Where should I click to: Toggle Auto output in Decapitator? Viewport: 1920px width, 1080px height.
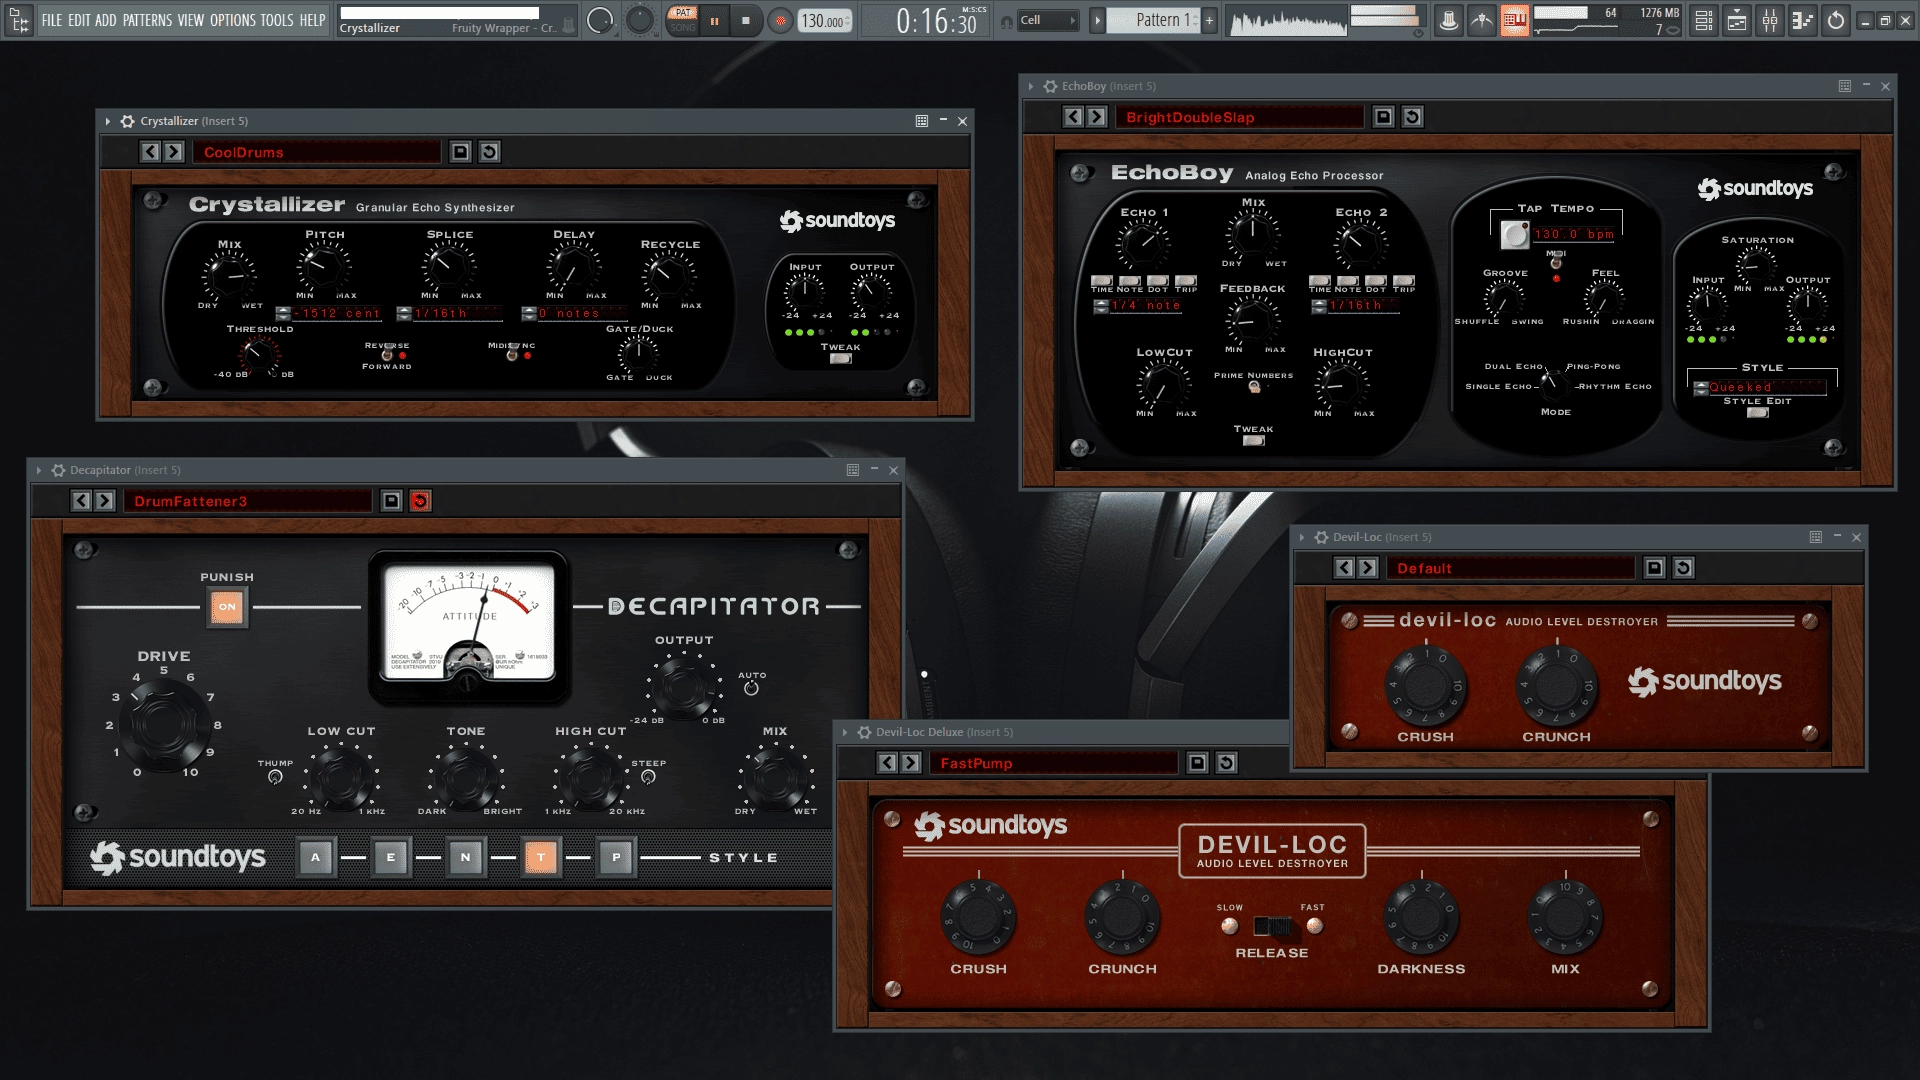pos(751,688)
